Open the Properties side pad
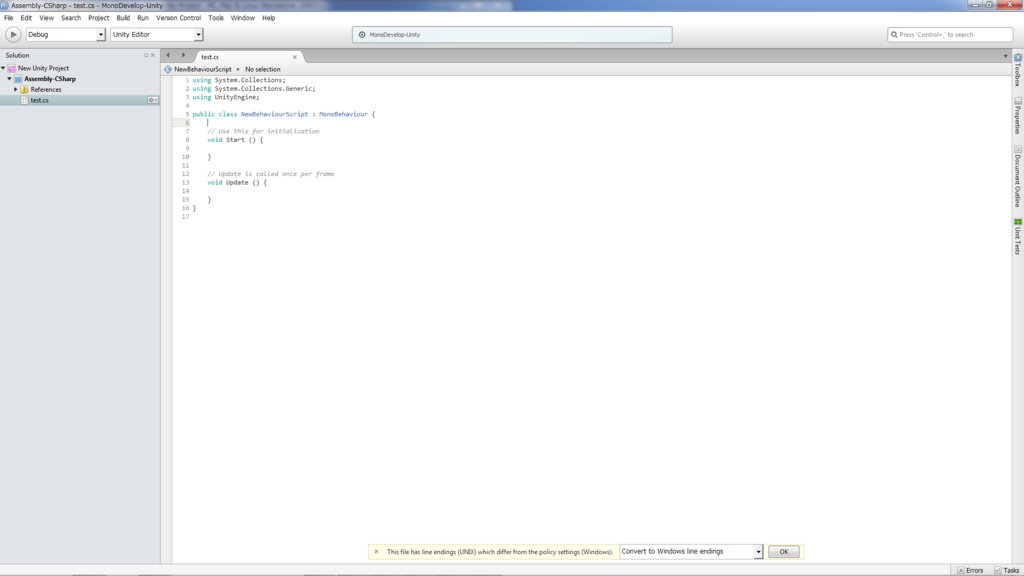Image resolution: width=1024 pixels, height=576 pixels. coord(1017,116)
